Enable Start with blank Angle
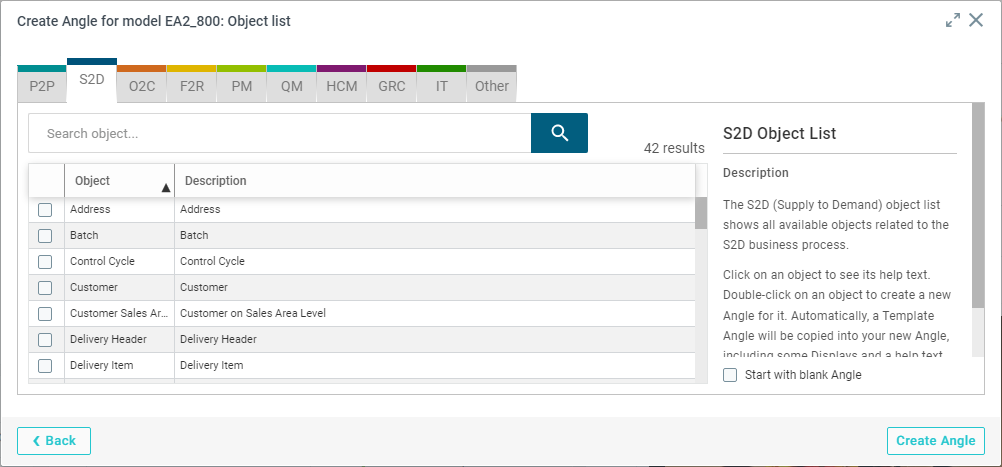The image size is (1002, 467). pyautogui.click(x=730, y=375)
